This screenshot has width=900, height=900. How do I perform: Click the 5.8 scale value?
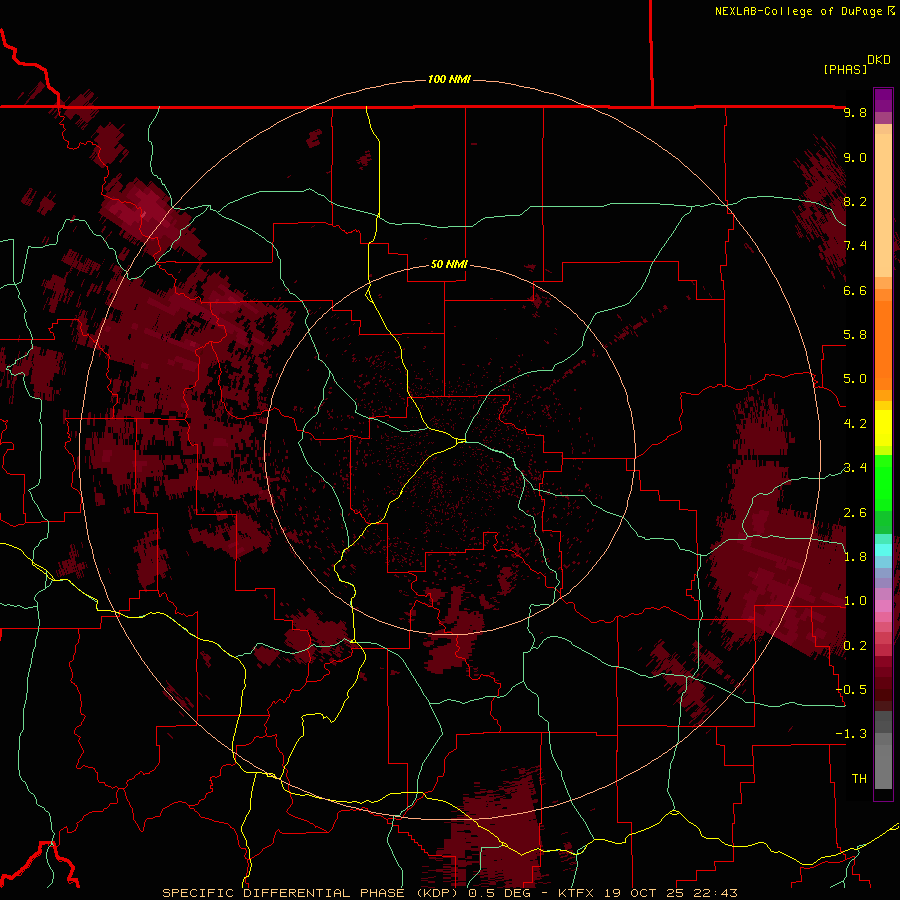855,335
